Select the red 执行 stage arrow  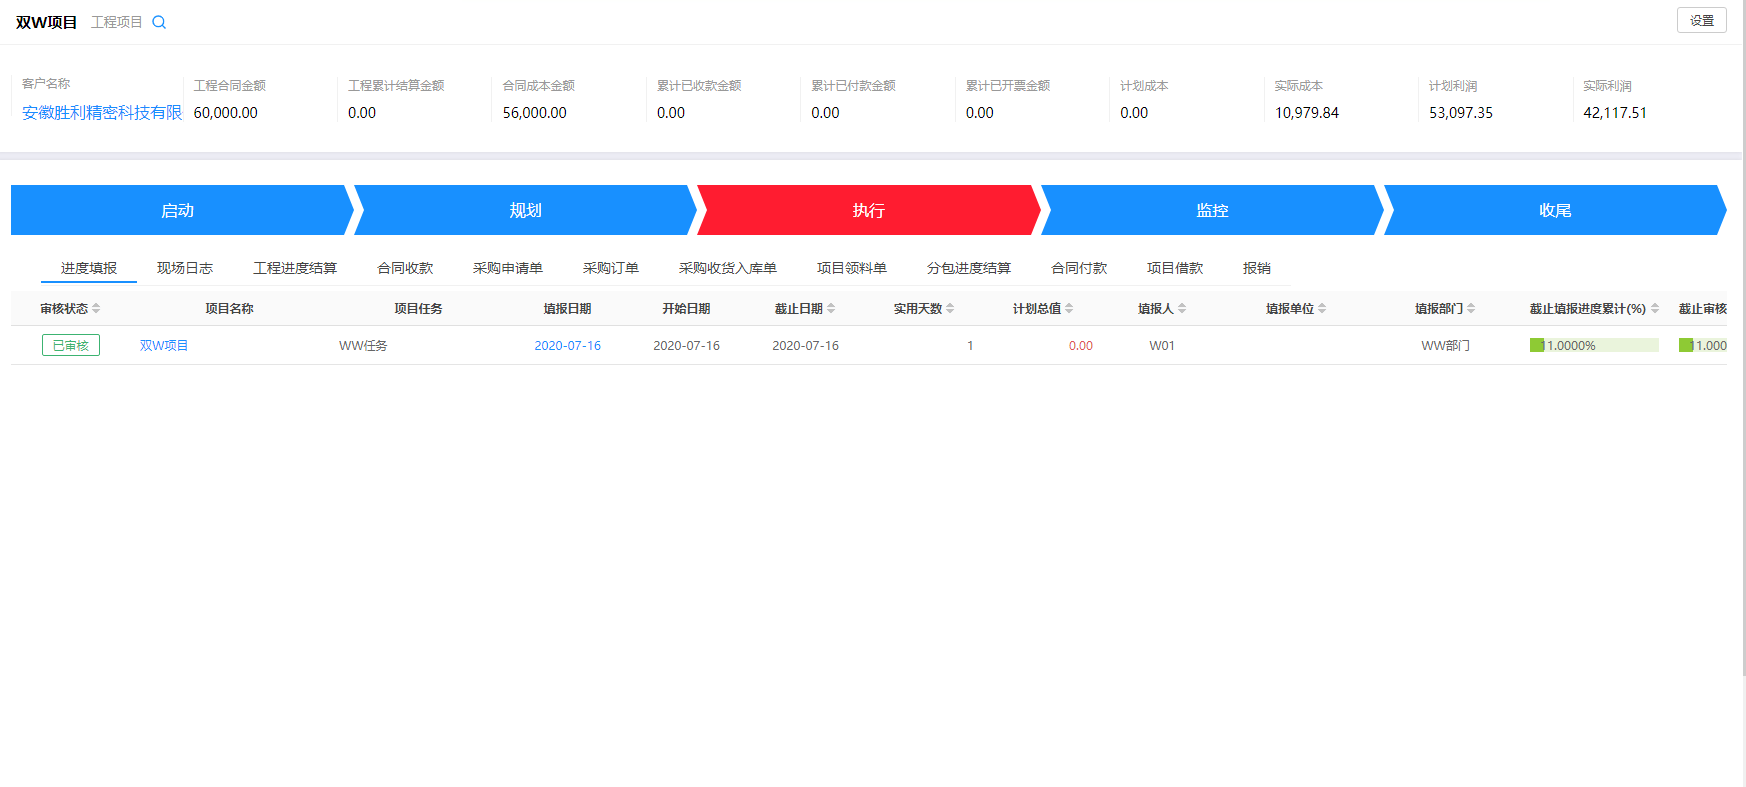tap(868, 210)
